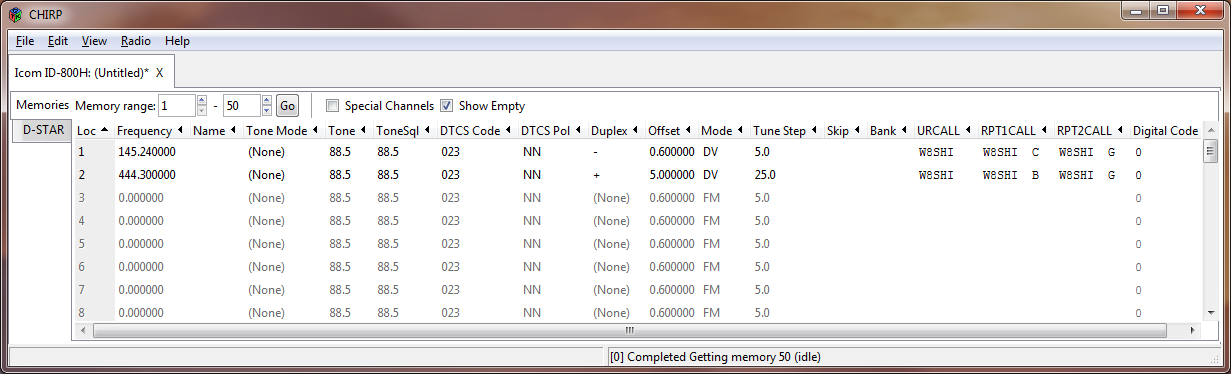Click the Mode column header
The height and width of the screenshot is (374, 1231).
724,130
